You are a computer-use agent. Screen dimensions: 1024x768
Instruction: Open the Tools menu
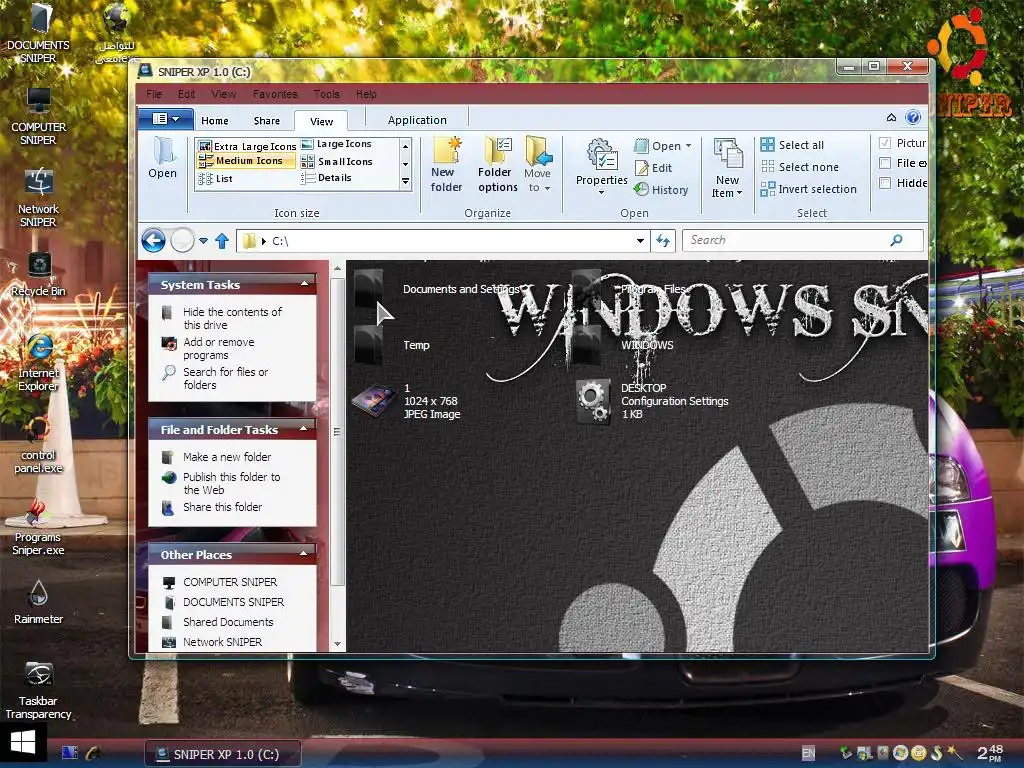[x=327, y=94]
